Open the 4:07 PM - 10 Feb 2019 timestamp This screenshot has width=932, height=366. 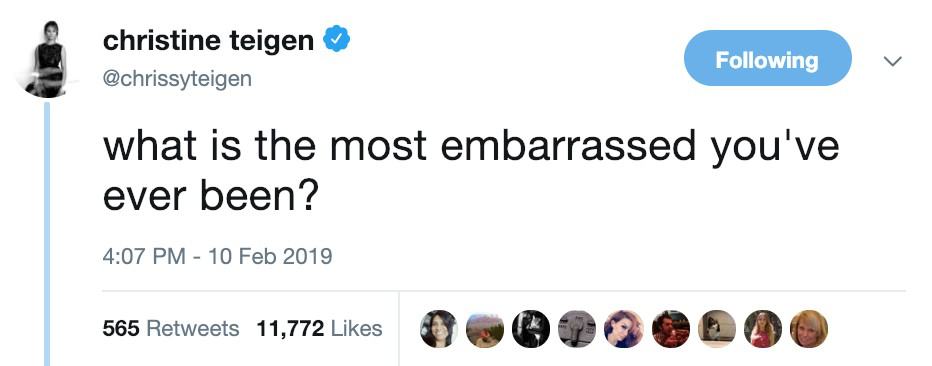pos(218,256)
